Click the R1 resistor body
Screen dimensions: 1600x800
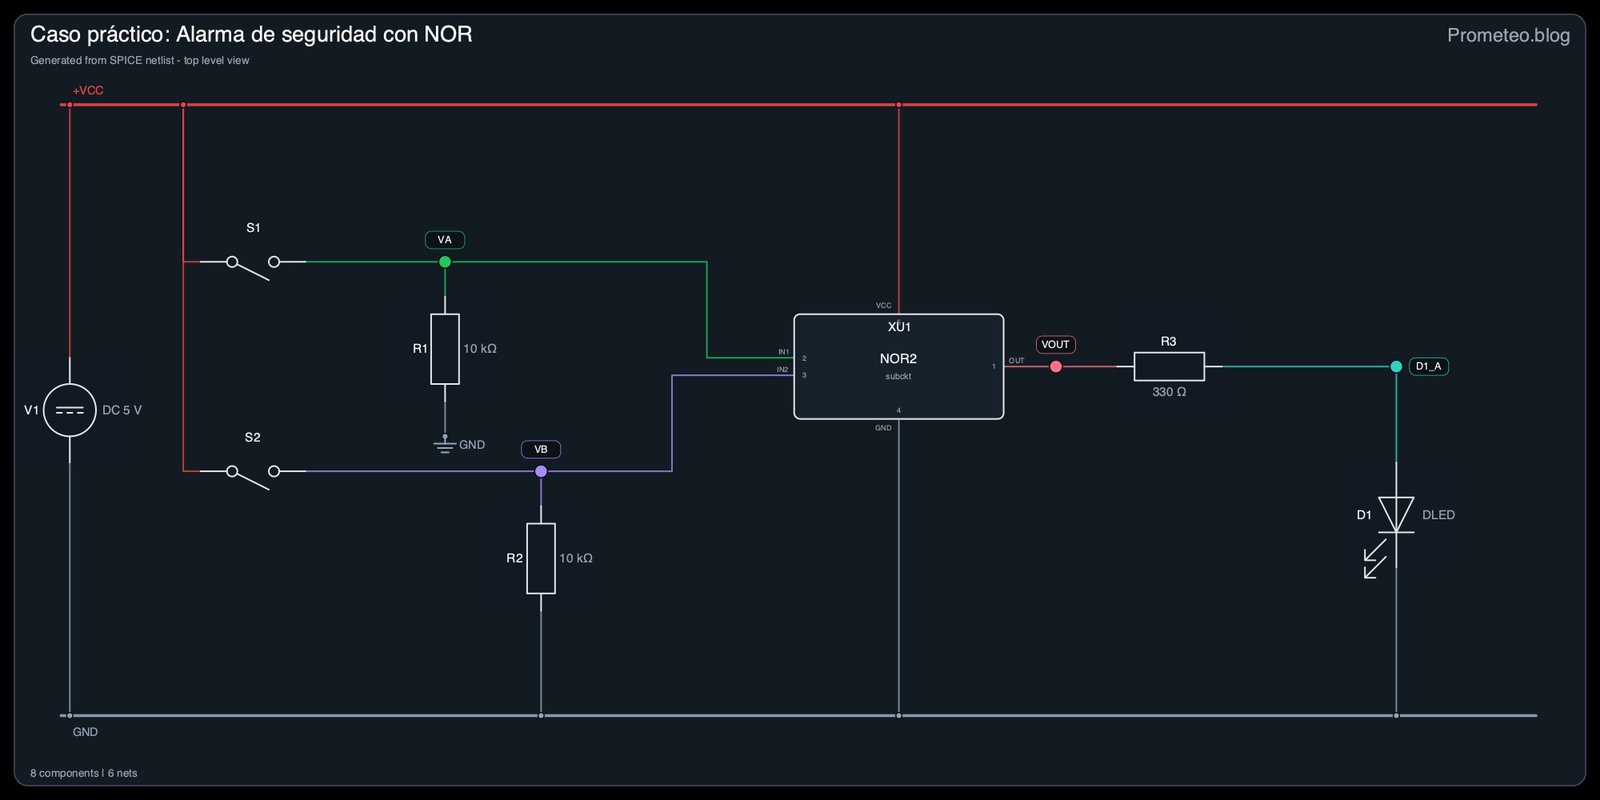445,349
